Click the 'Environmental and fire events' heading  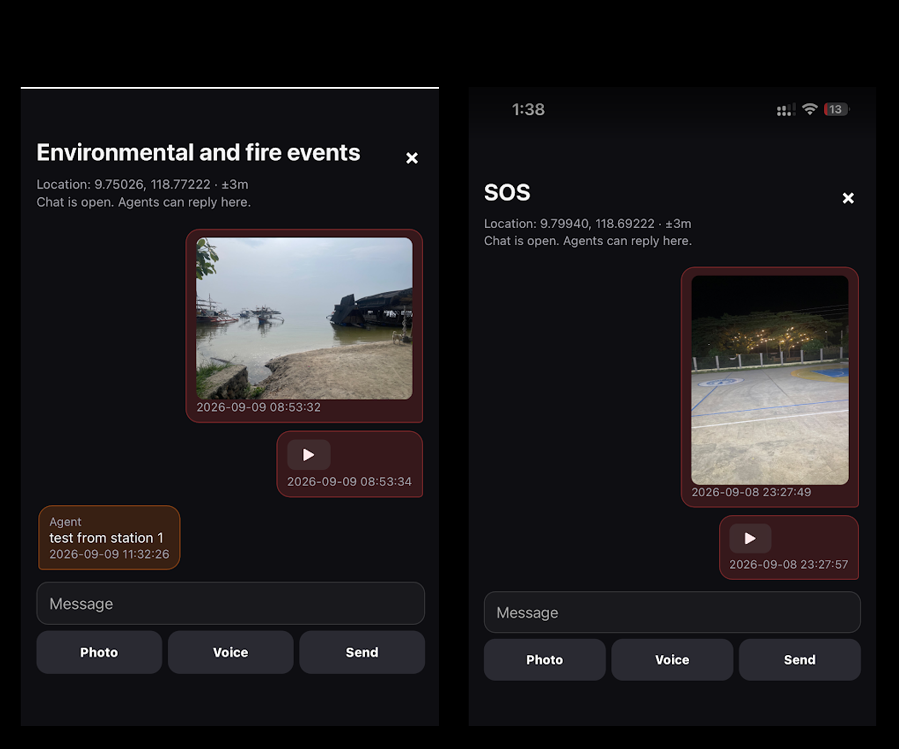[x=198, y=153]
